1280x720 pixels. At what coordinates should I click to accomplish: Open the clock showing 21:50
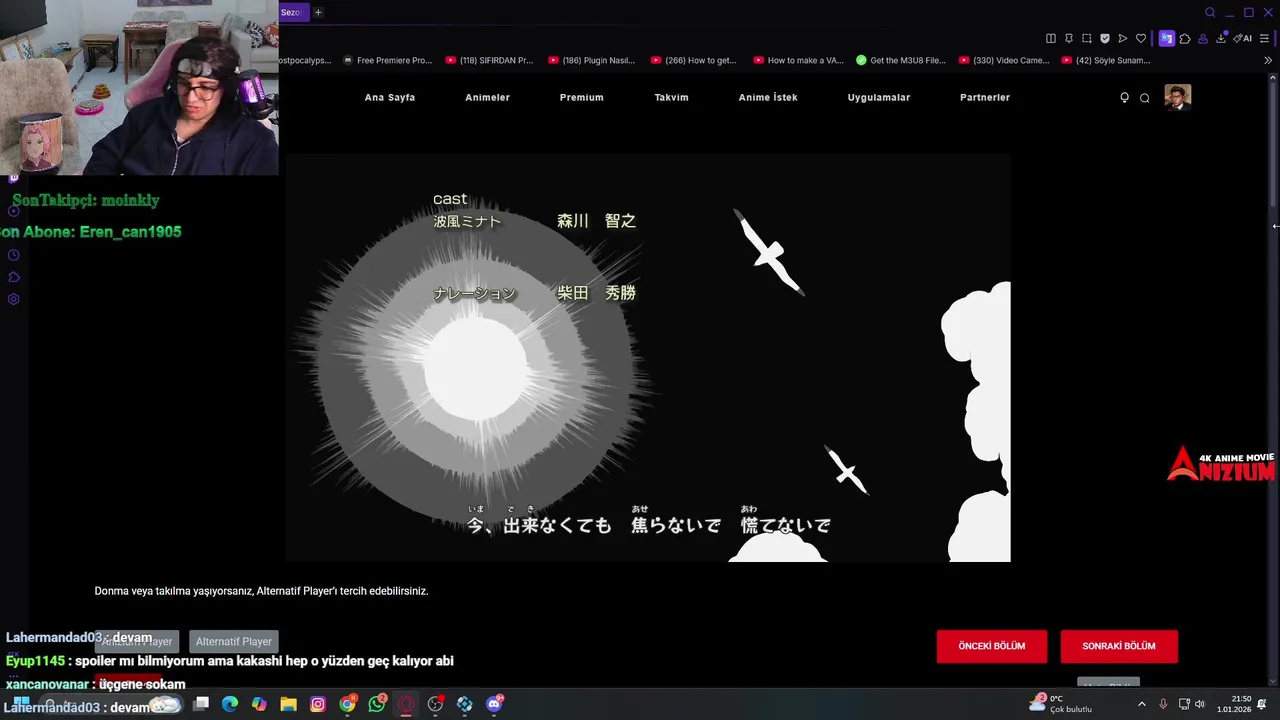pyautogui.click(x=1234, y=704)
